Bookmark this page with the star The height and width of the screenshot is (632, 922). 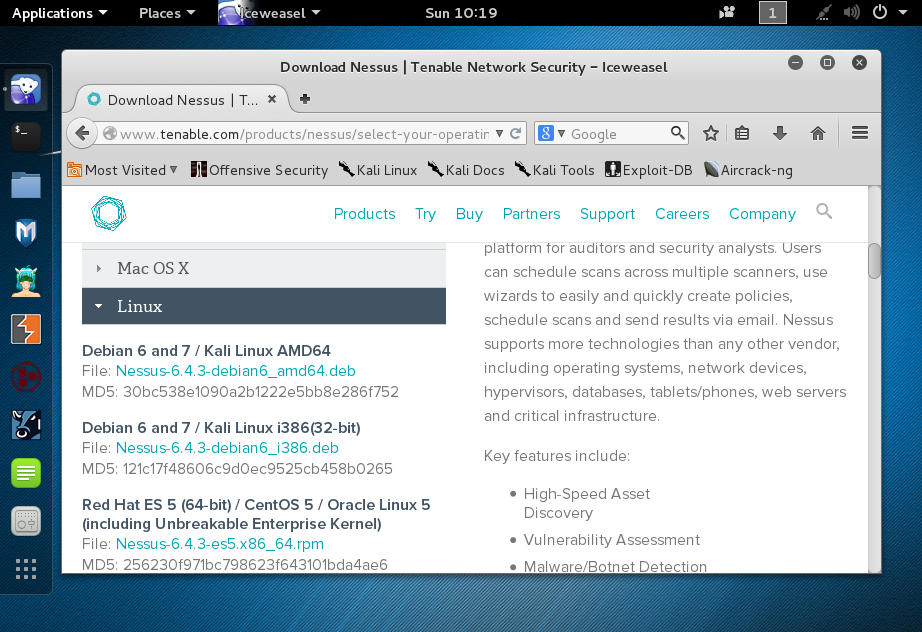[711, 133]
